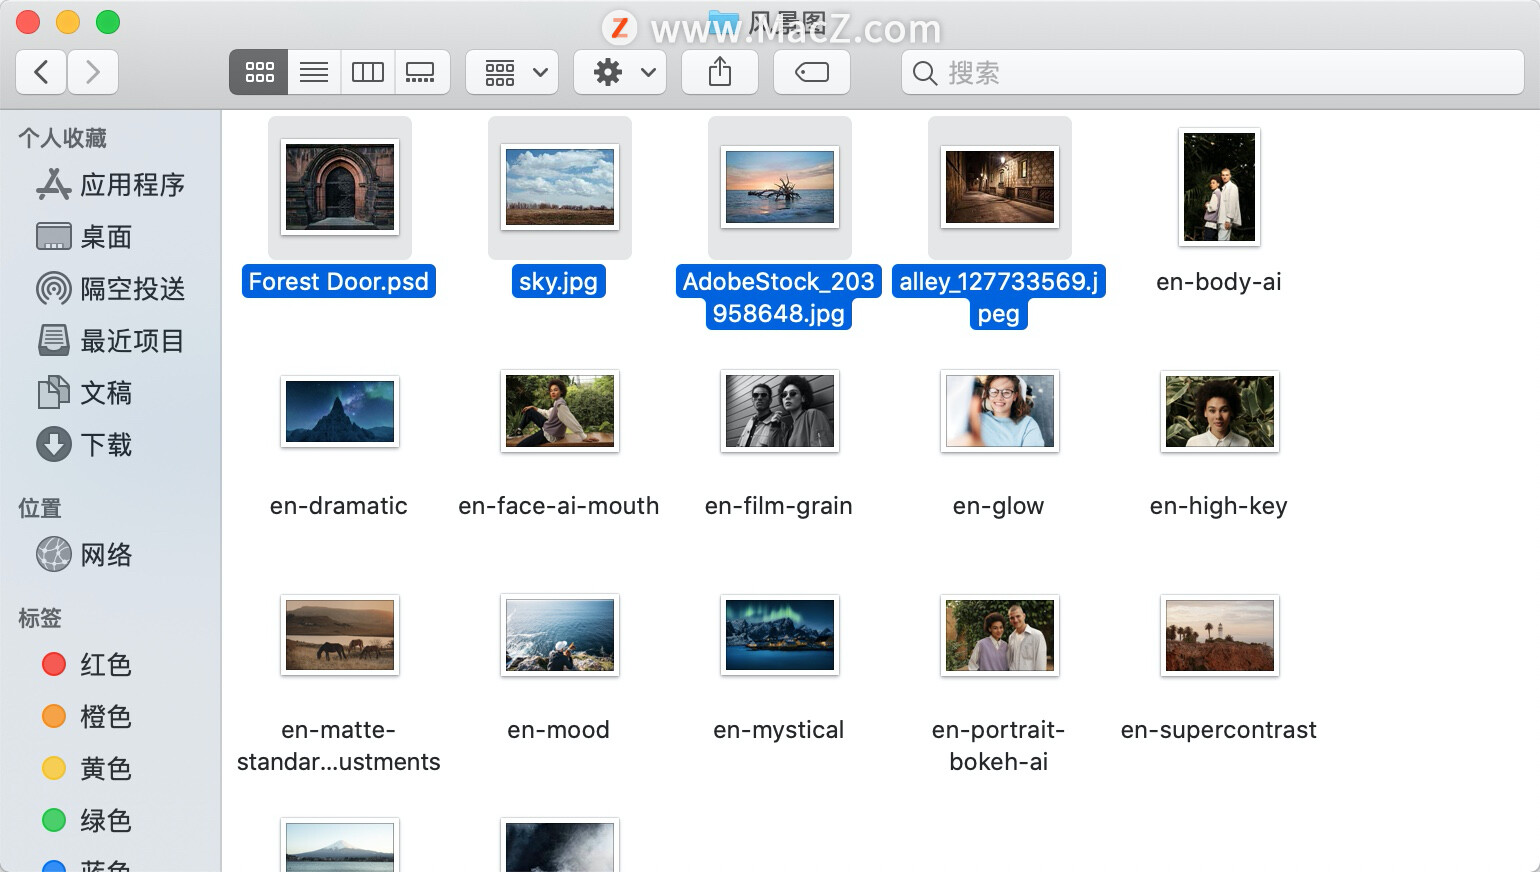Click the en-film-grain file name label

click(x=779, y=506)
